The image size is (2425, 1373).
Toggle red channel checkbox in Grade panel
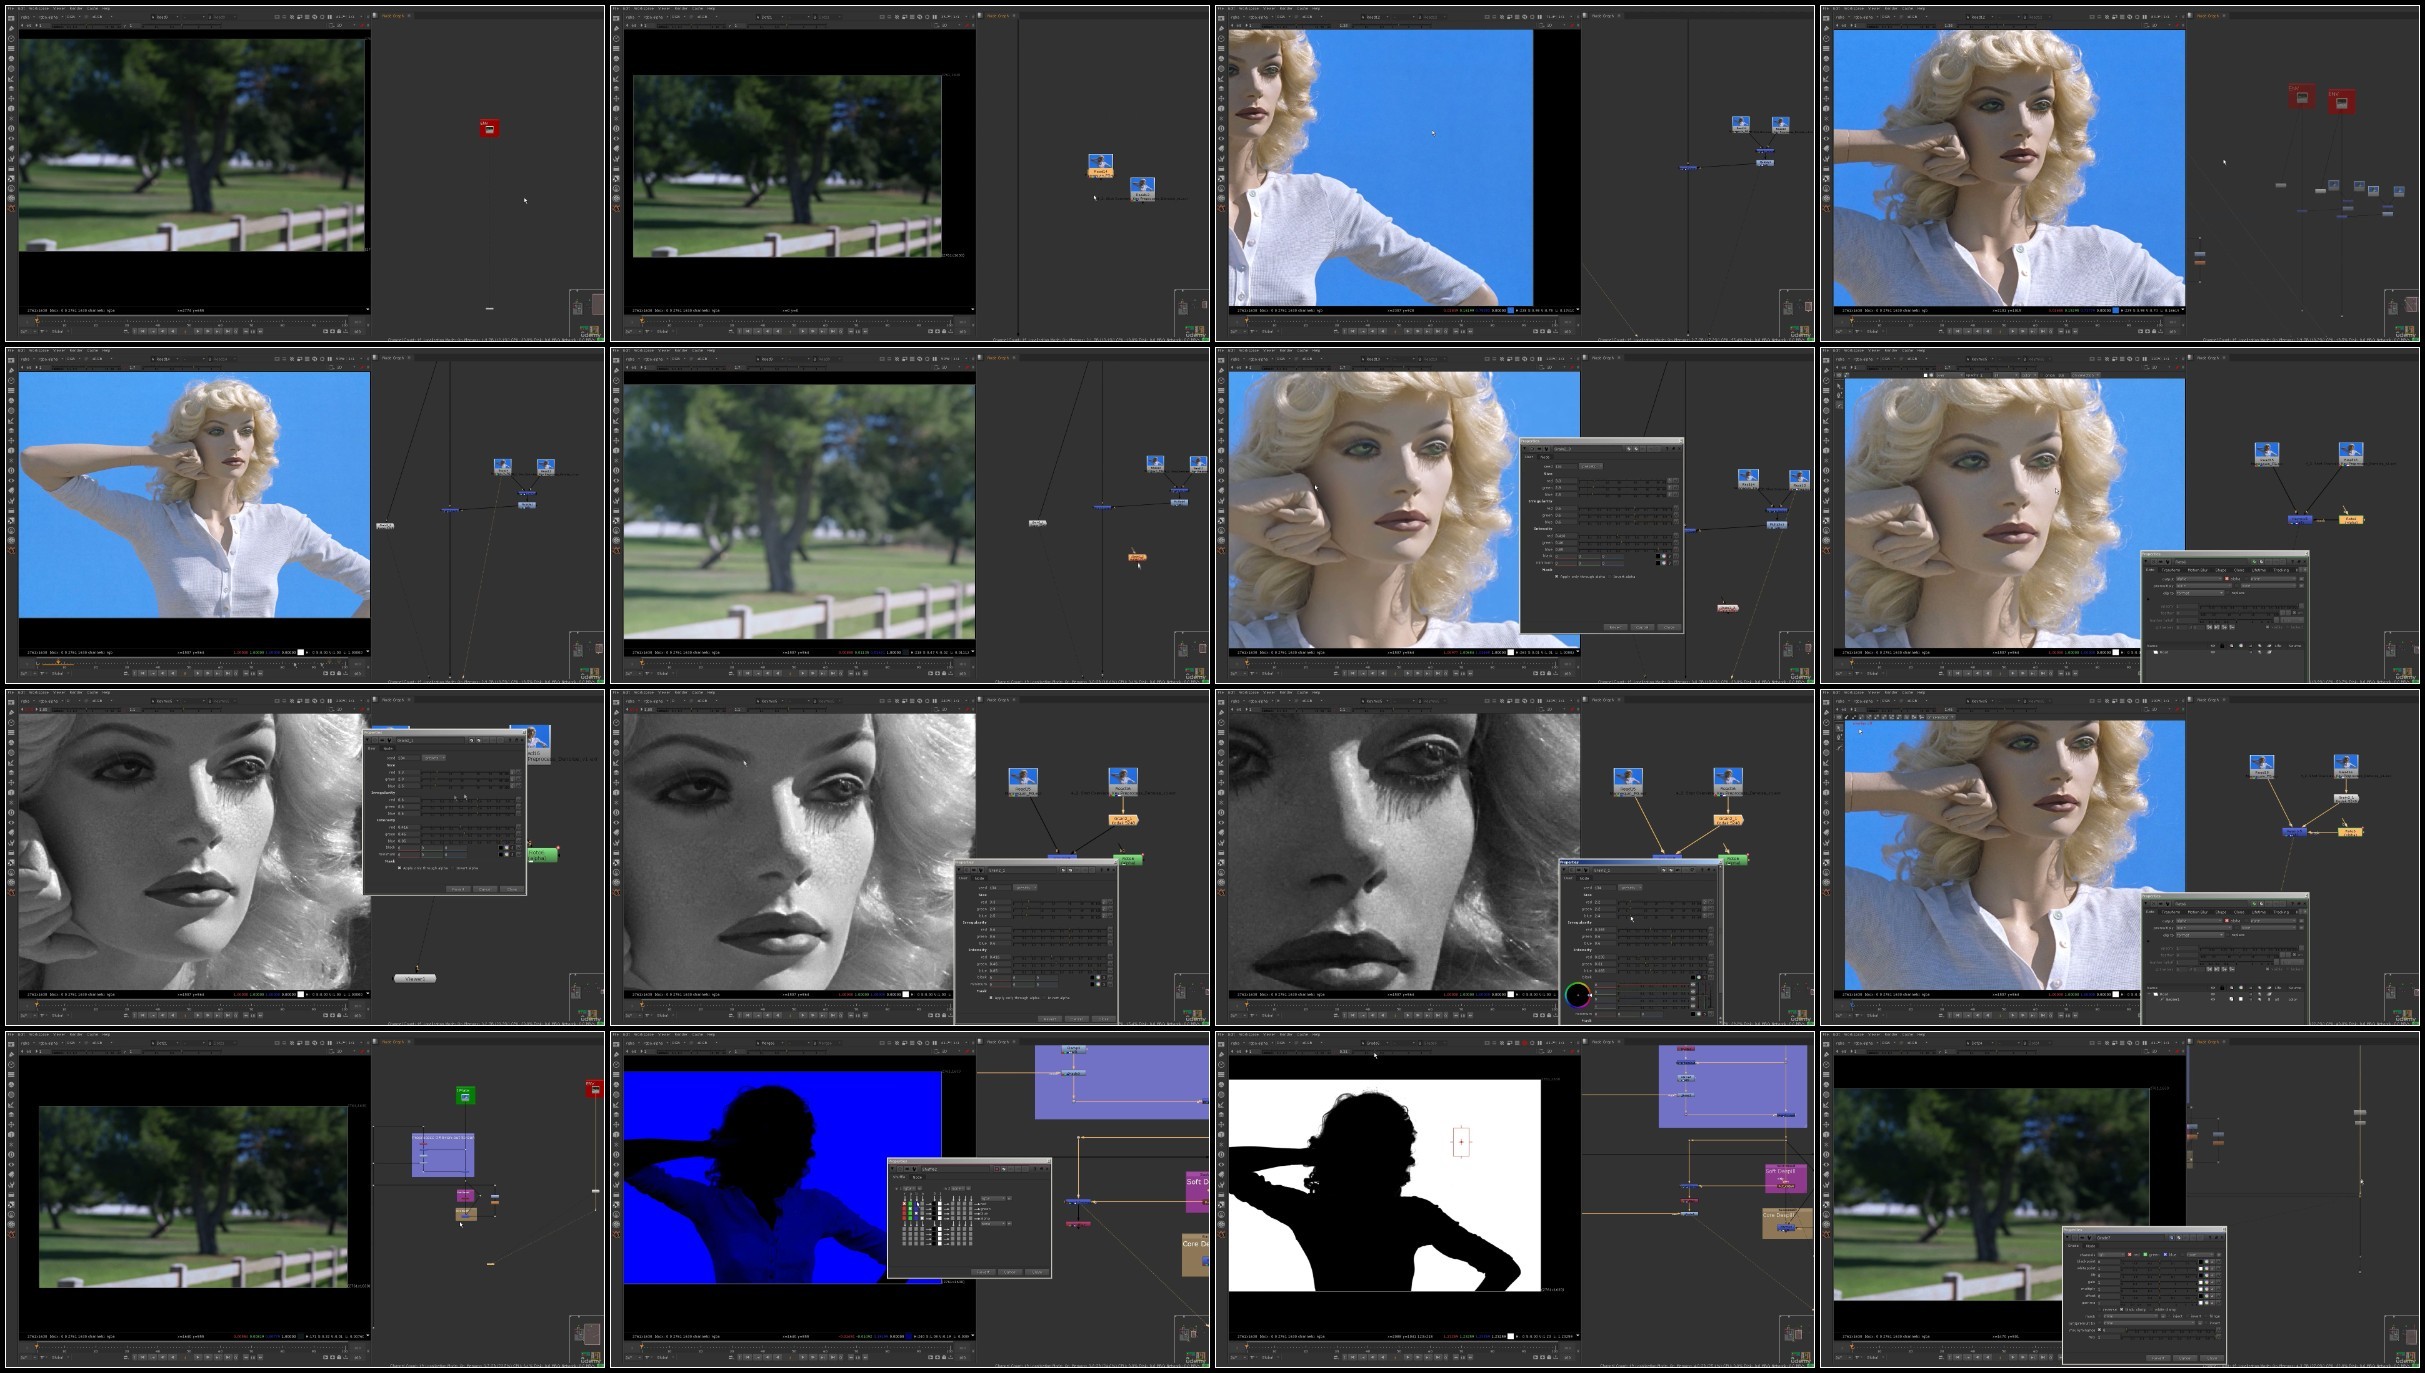(2130, 1255)
